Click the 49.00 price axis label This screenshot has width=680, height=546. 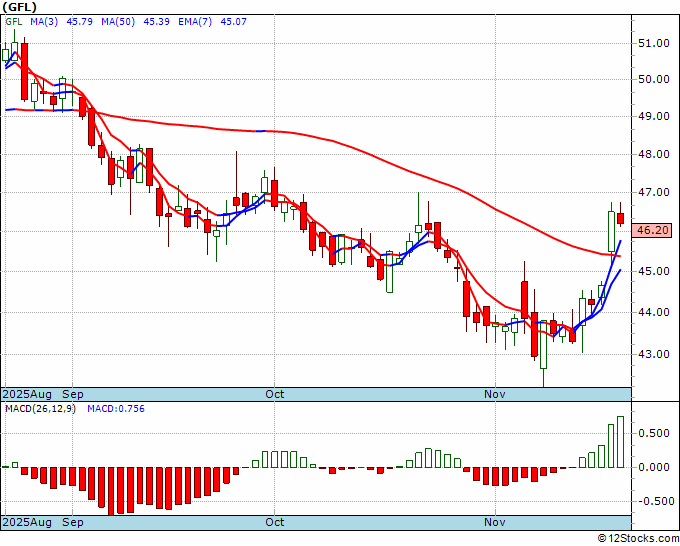coord(654,116)
